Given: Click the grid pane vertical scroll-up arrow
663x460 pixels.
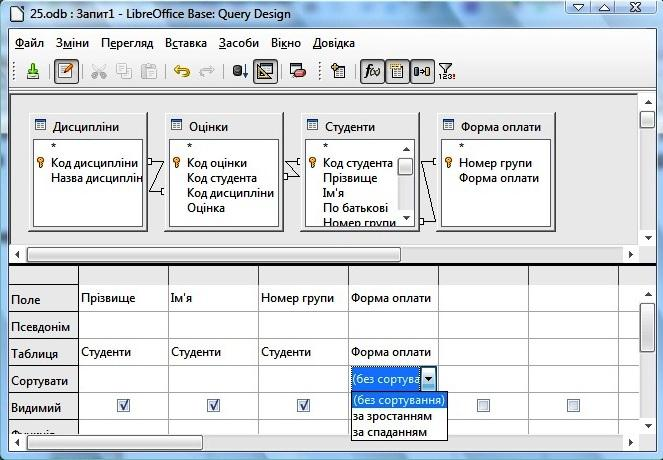Looking at the screenshot, I should pyautogui.click(x=648, y=294).
